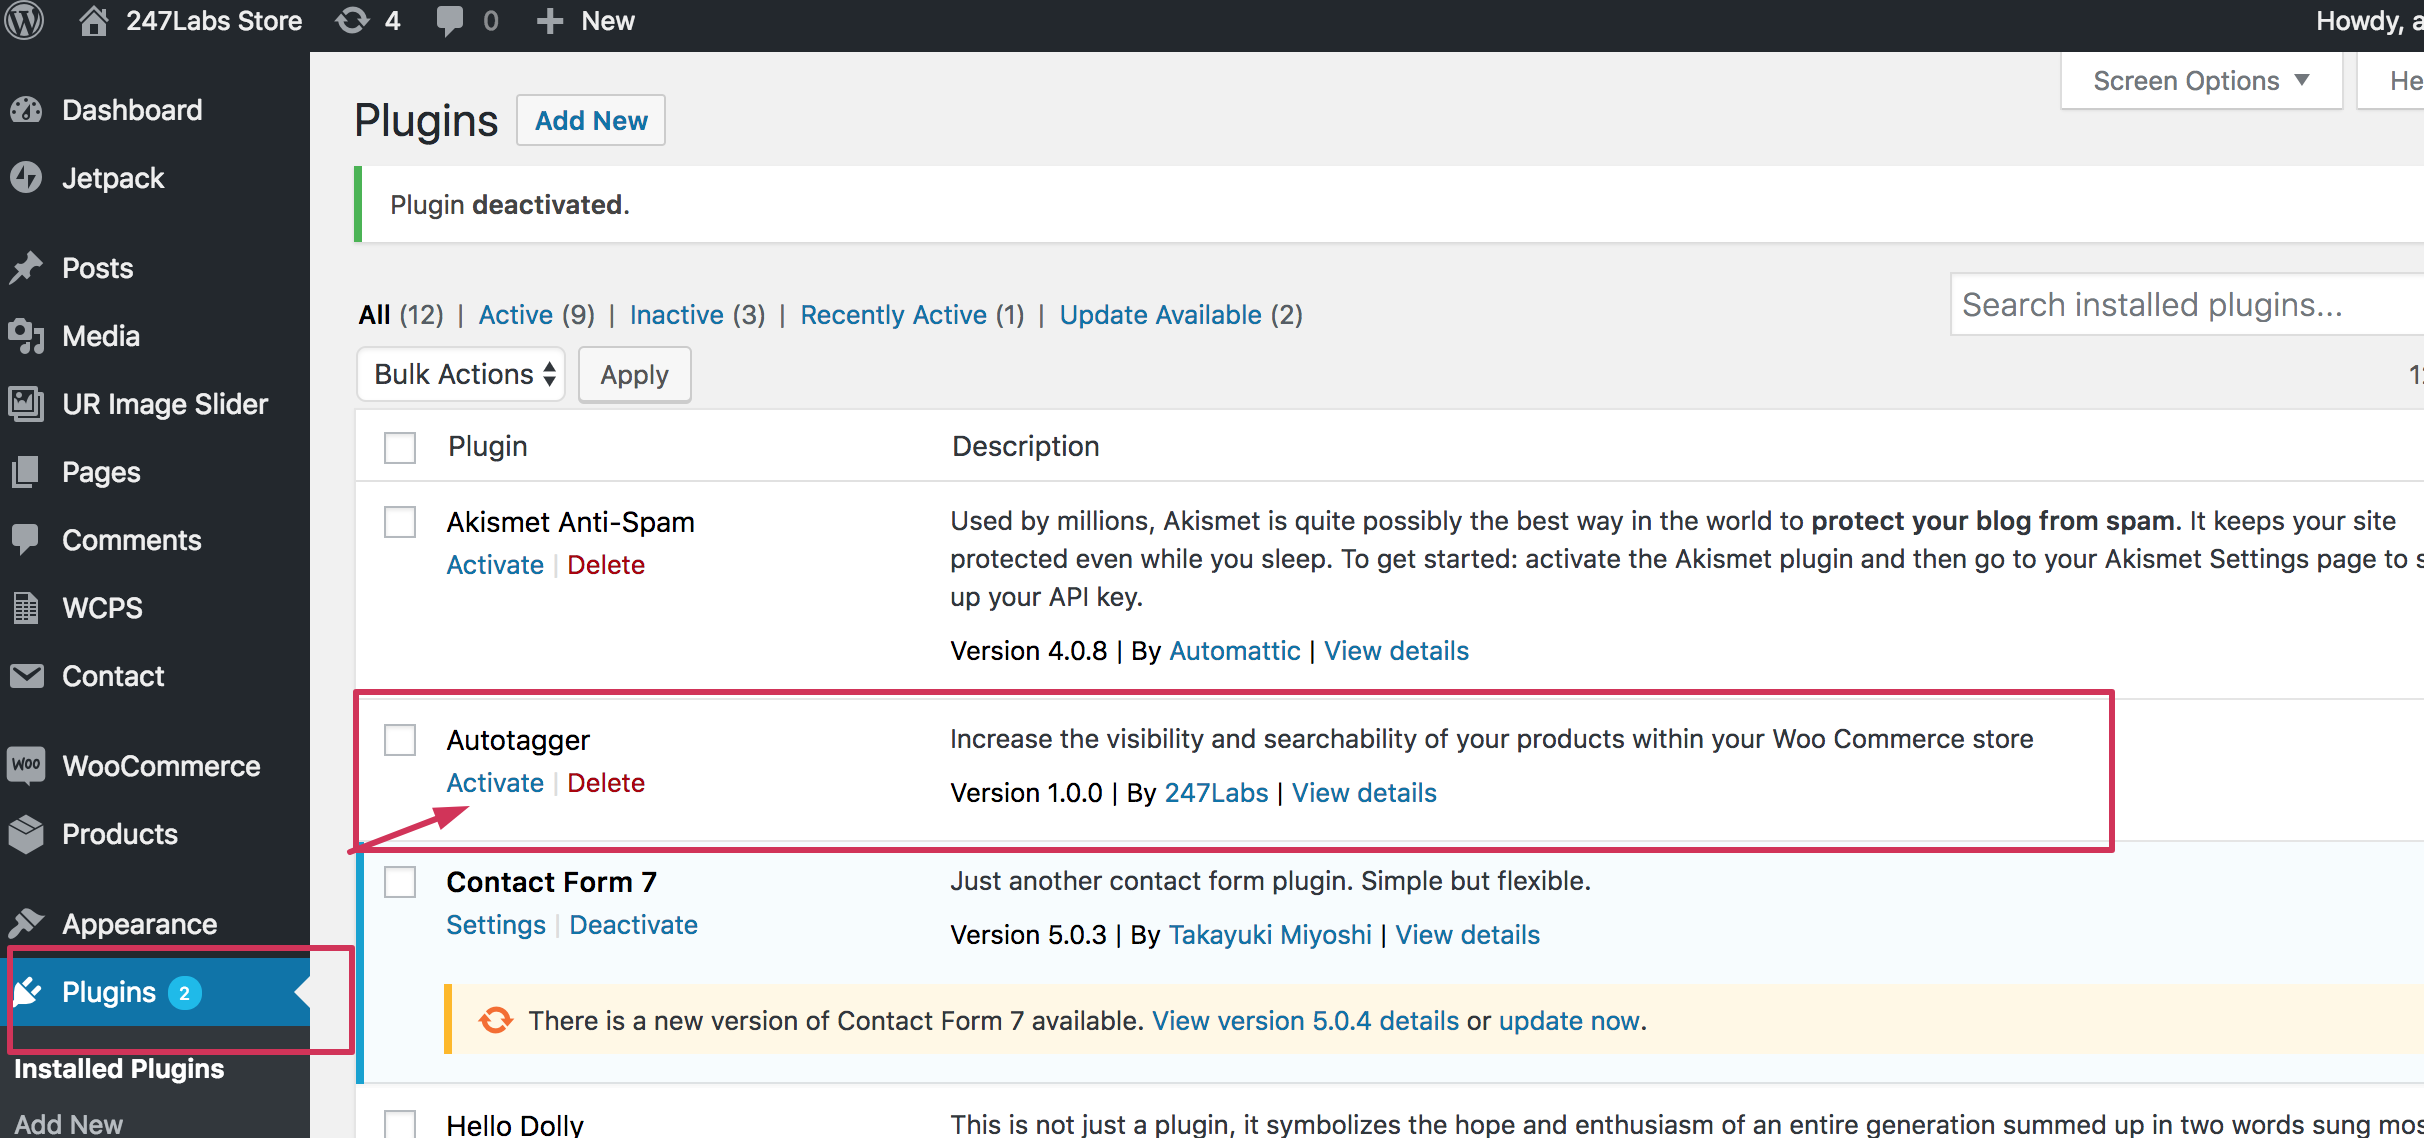
Task: Check the Akismet Anti-Spam checkbox
Action: [x=400, y=522]
